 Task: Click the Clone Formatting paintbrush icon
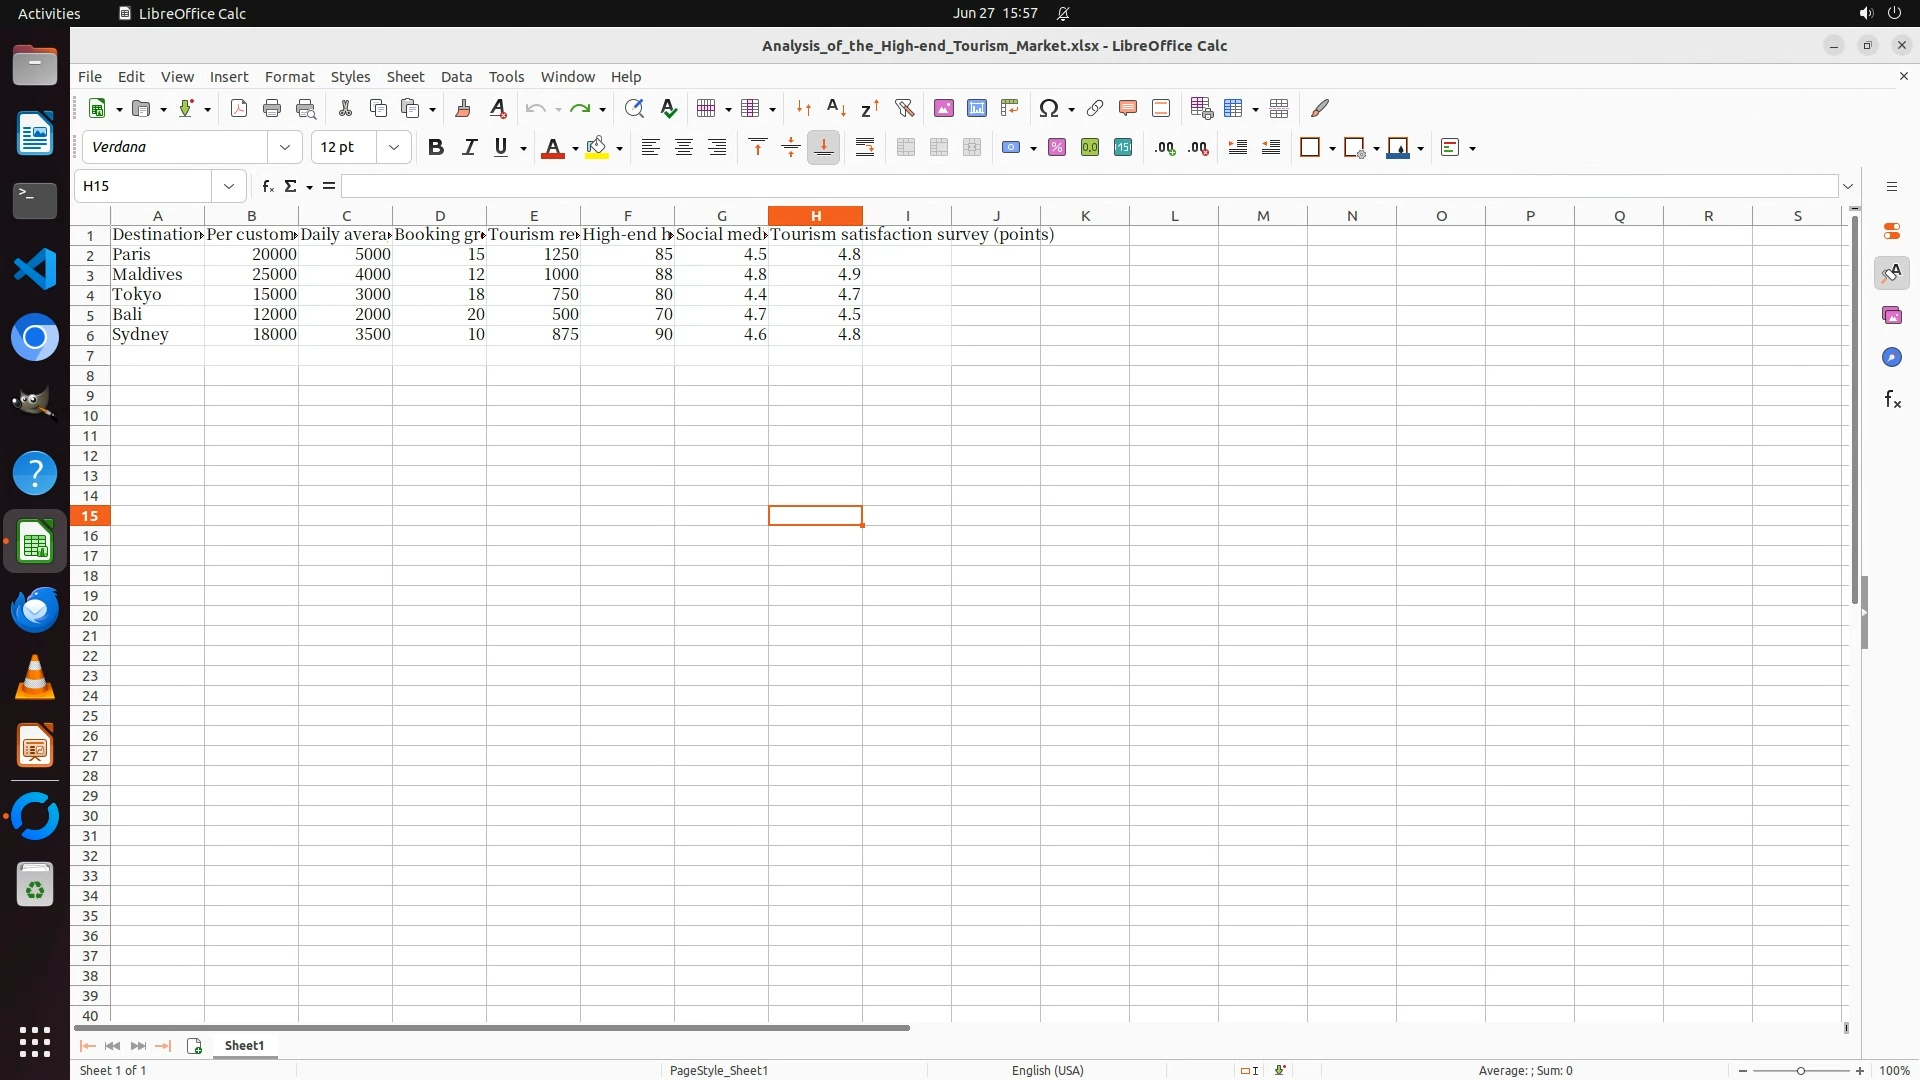pos(462,108)
